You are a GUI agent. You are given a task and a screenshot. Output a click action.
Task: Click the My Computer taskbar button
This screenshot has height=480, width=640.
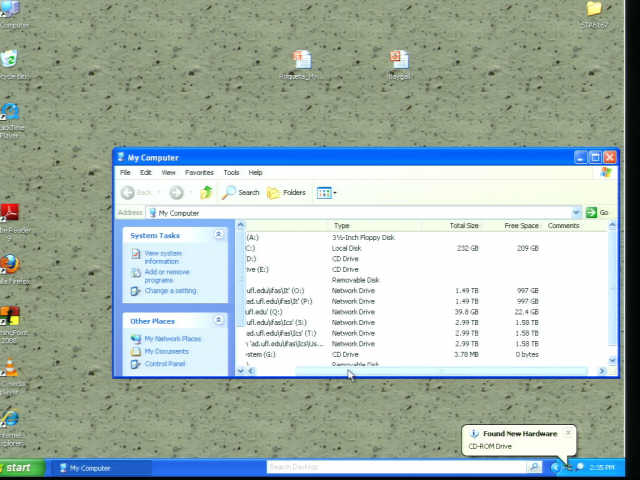point(100,468)
